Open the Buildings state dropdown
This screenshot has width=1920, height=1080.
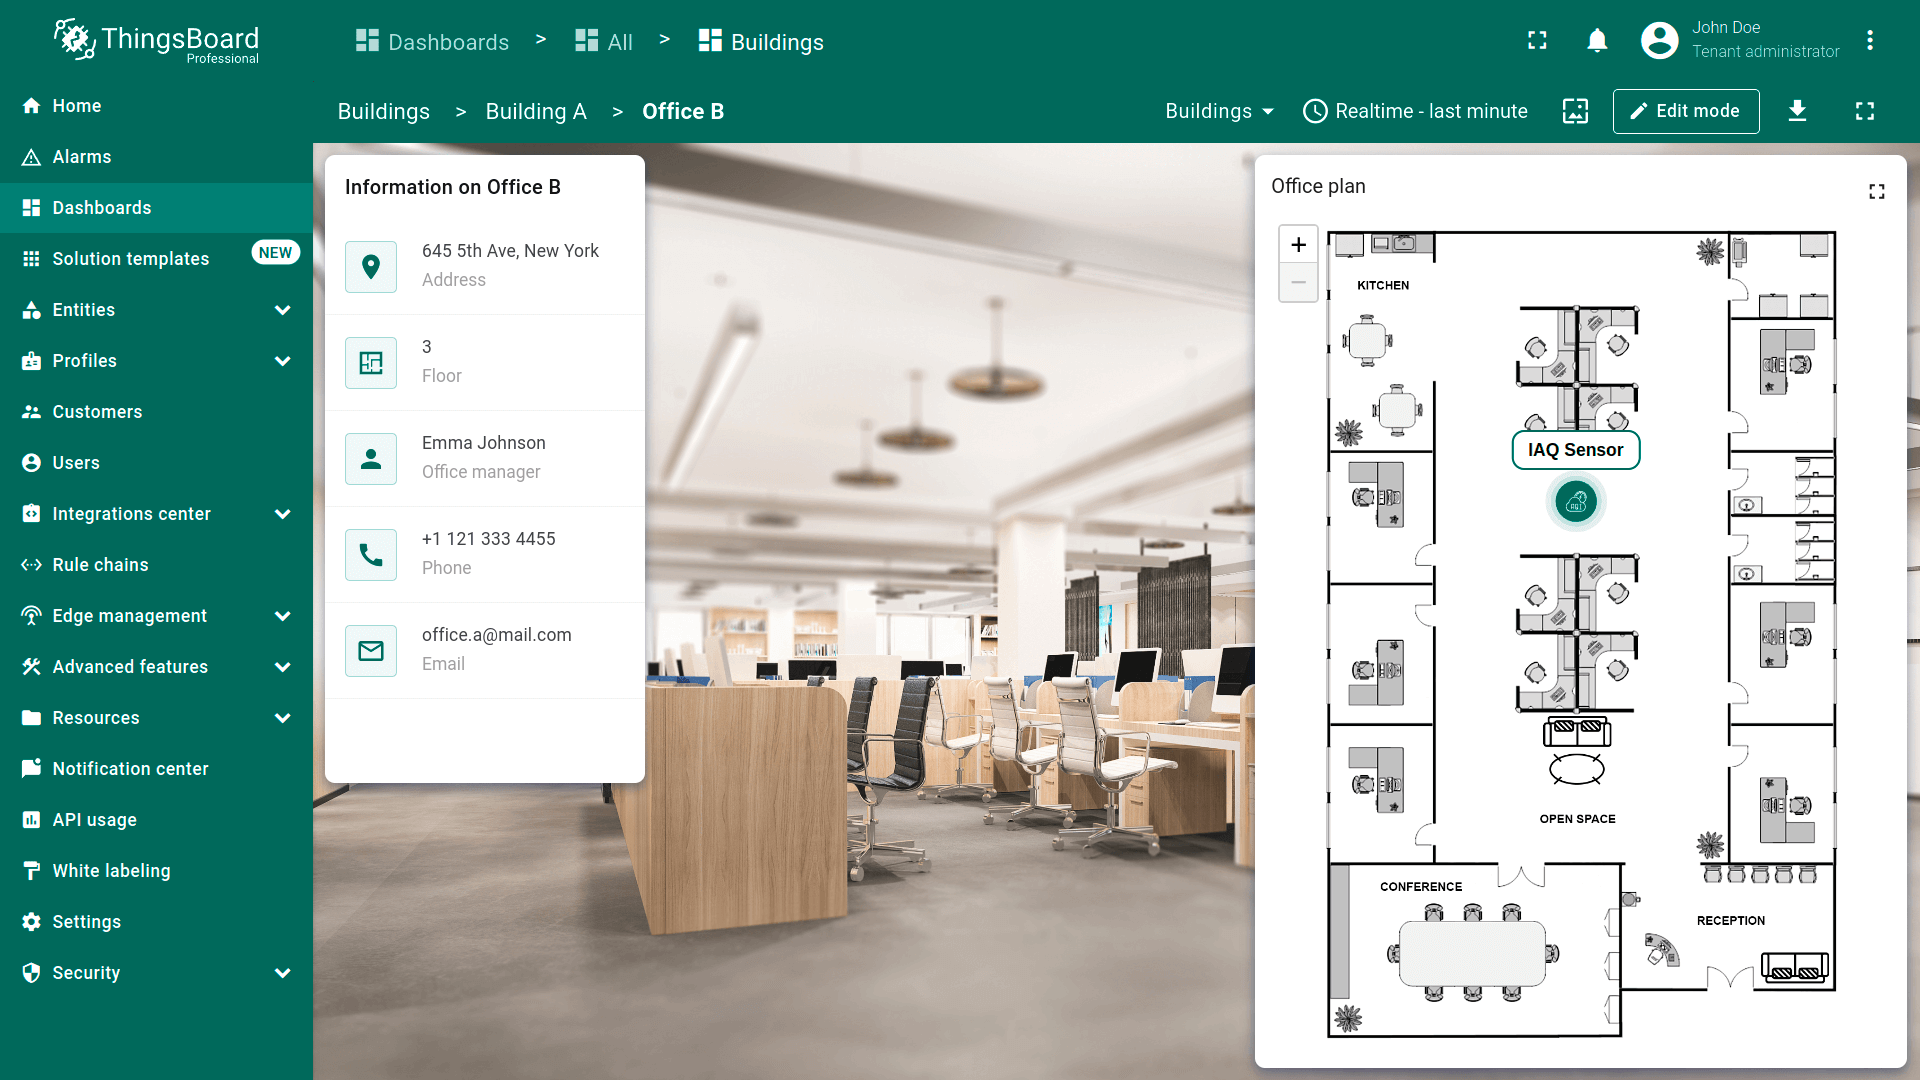tap(1219, 111)
